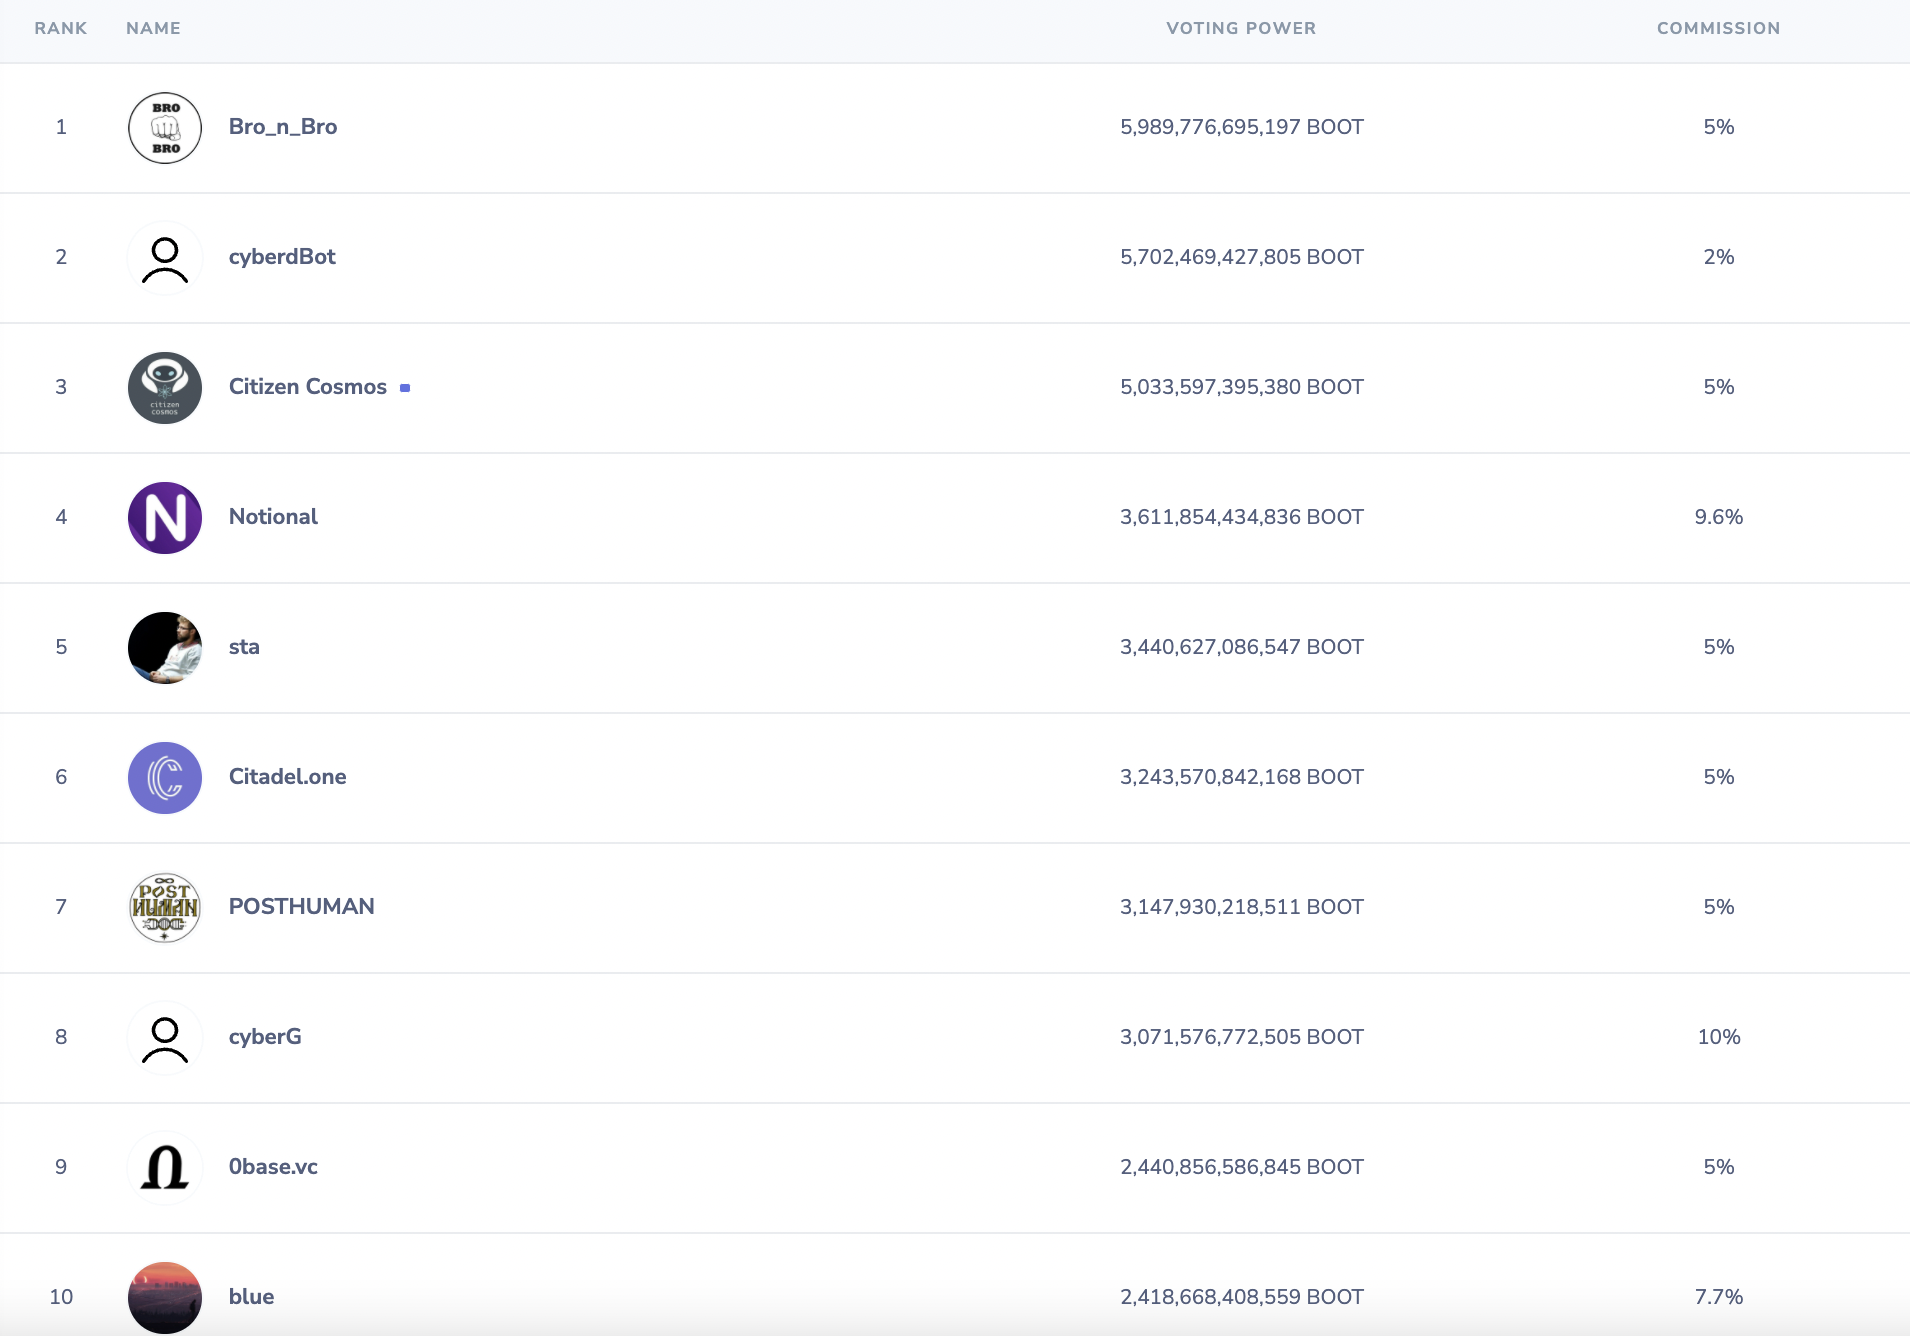Click the 5% commission in Citizen Cosmos row
Viewport: 1910px width, 1336px height.
point(1719,387)
